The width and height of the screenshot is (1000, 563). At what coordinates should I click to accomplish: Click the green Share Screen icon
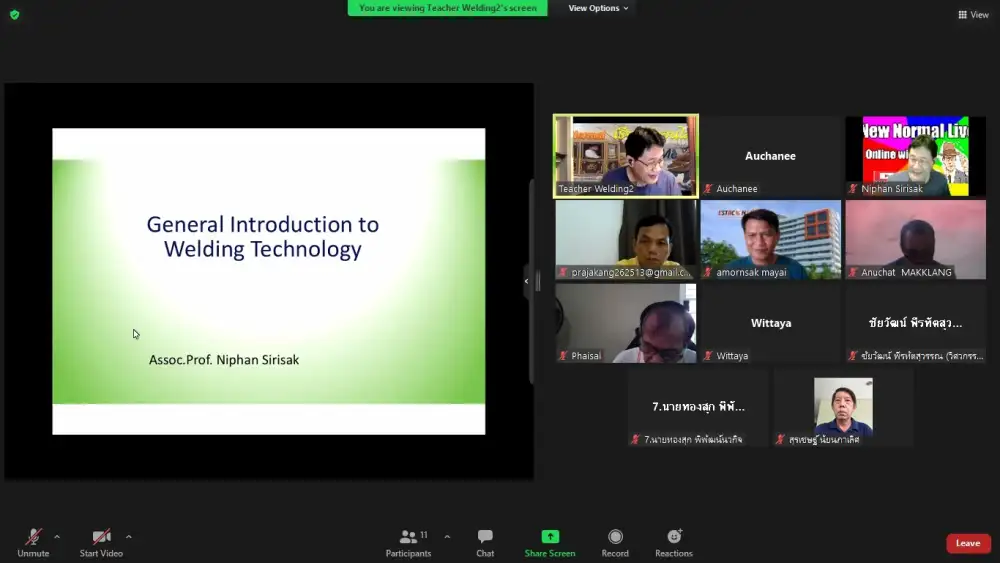pos(550,537)
